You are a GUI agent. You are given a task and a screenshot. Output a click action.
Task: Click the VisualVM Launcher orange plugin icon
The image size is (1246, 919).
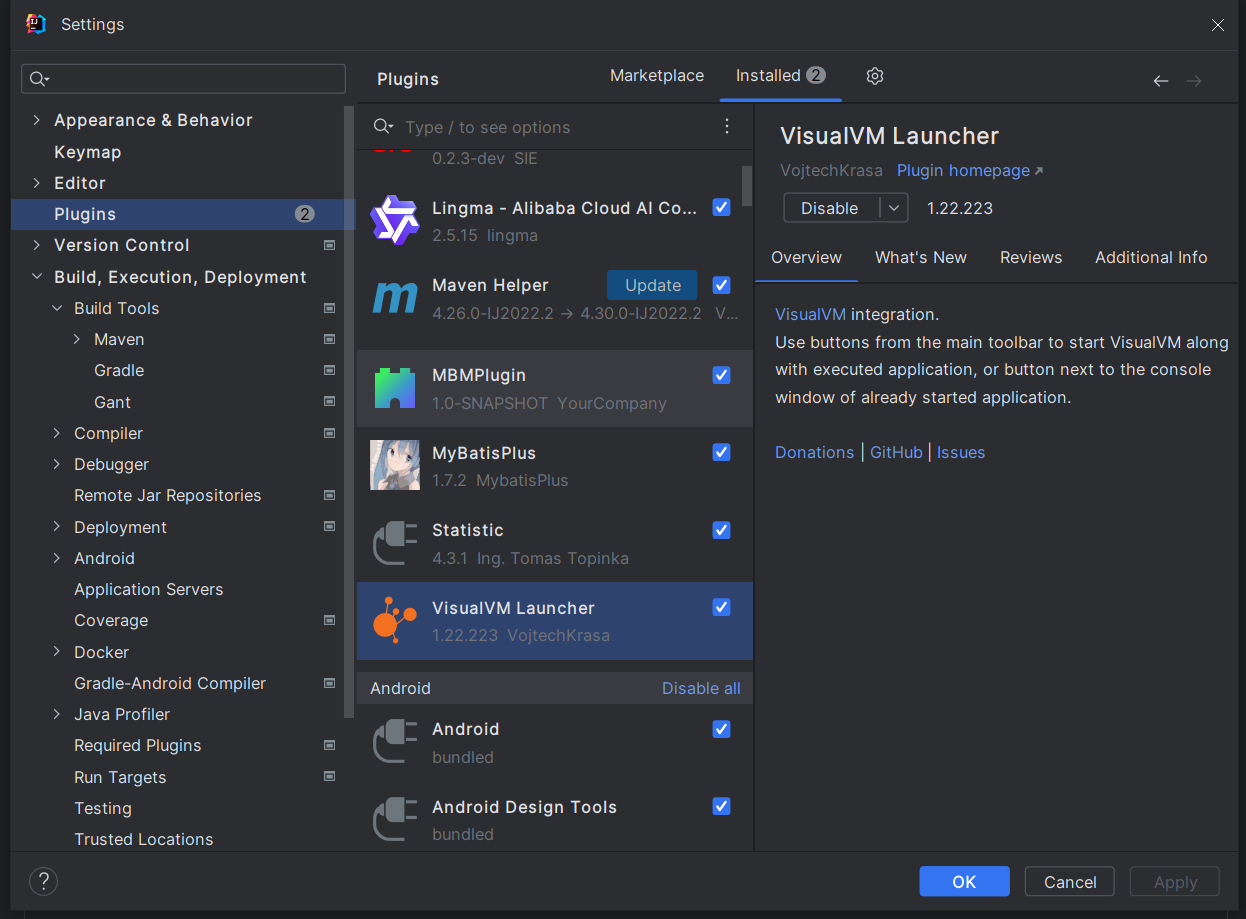click(394, 620)
